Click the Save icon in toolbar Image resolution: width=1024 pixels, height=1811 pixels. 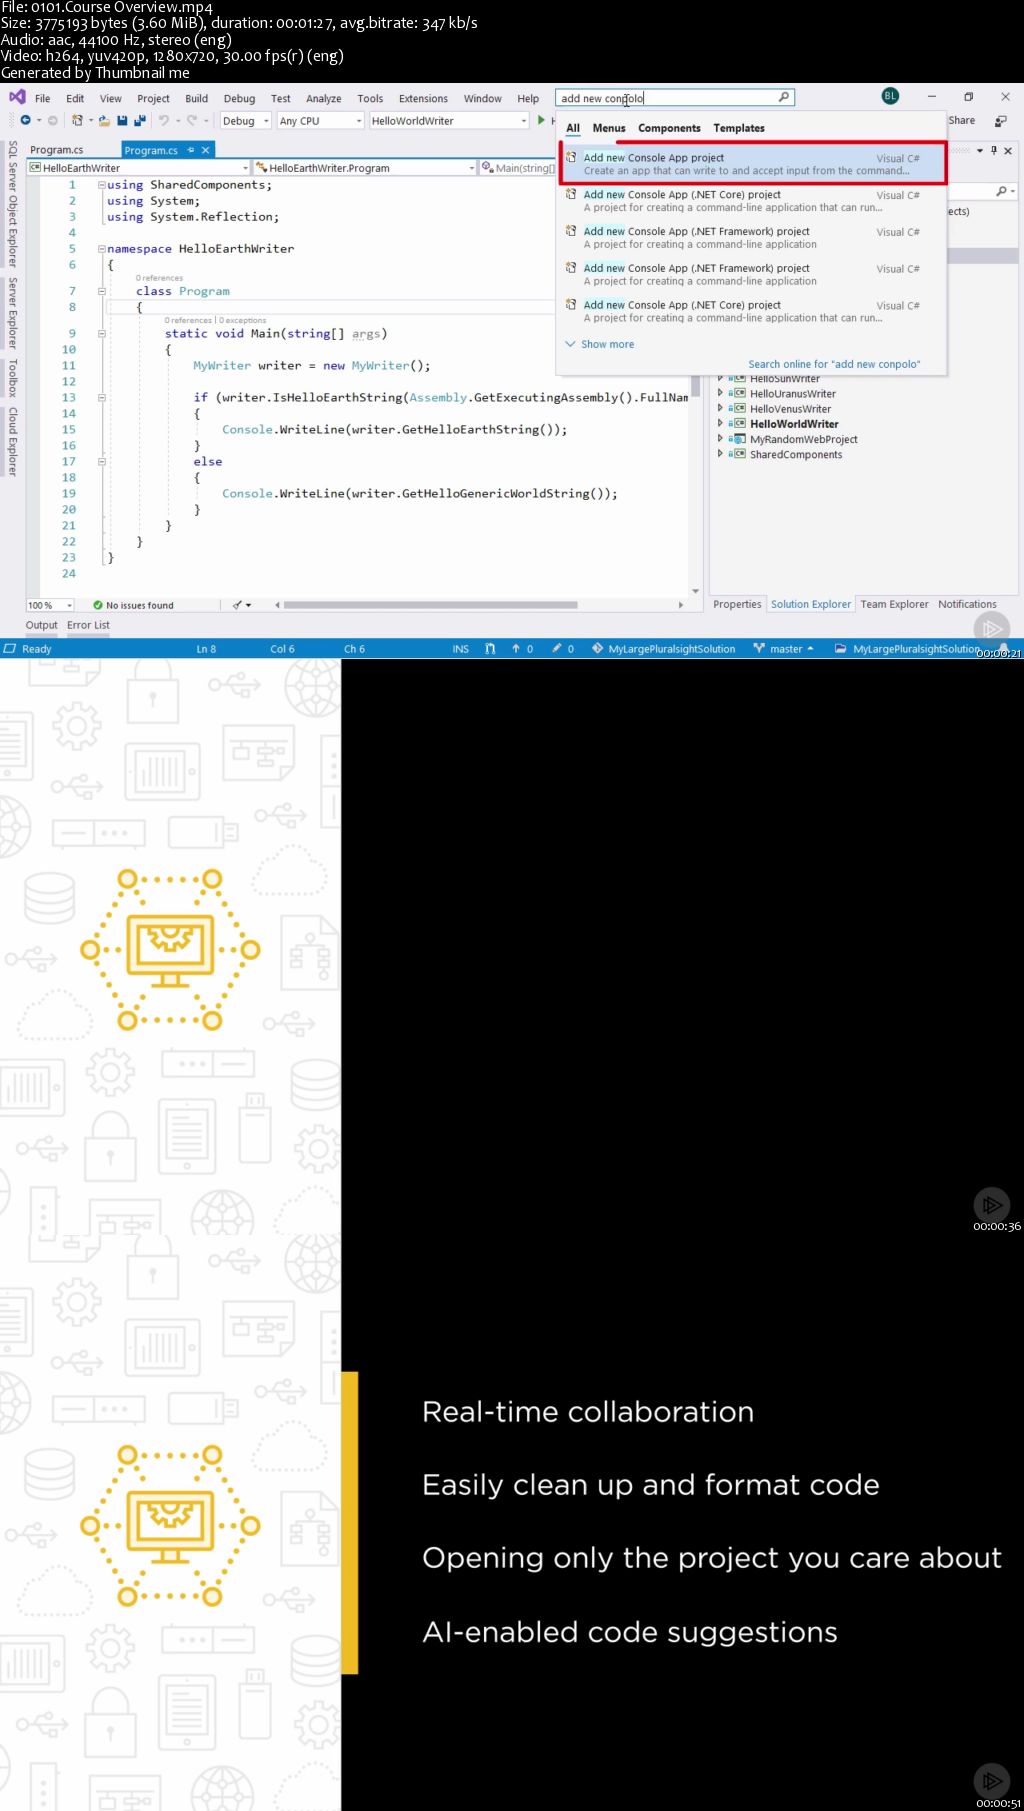point(122,120)
